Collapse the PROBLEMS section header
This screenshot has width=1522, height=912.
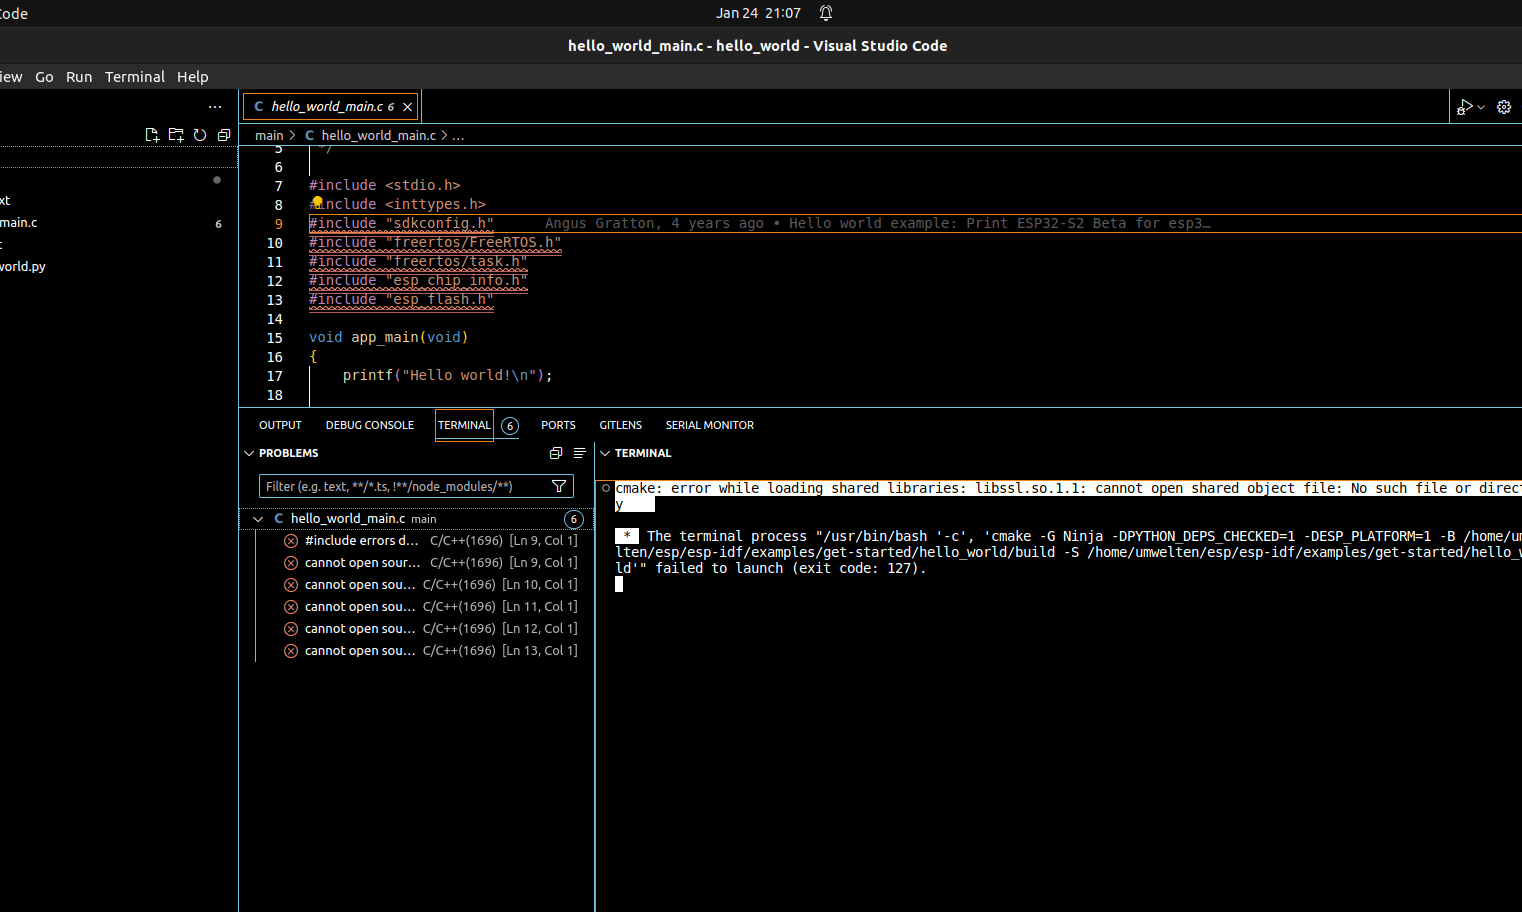[249, 453]
